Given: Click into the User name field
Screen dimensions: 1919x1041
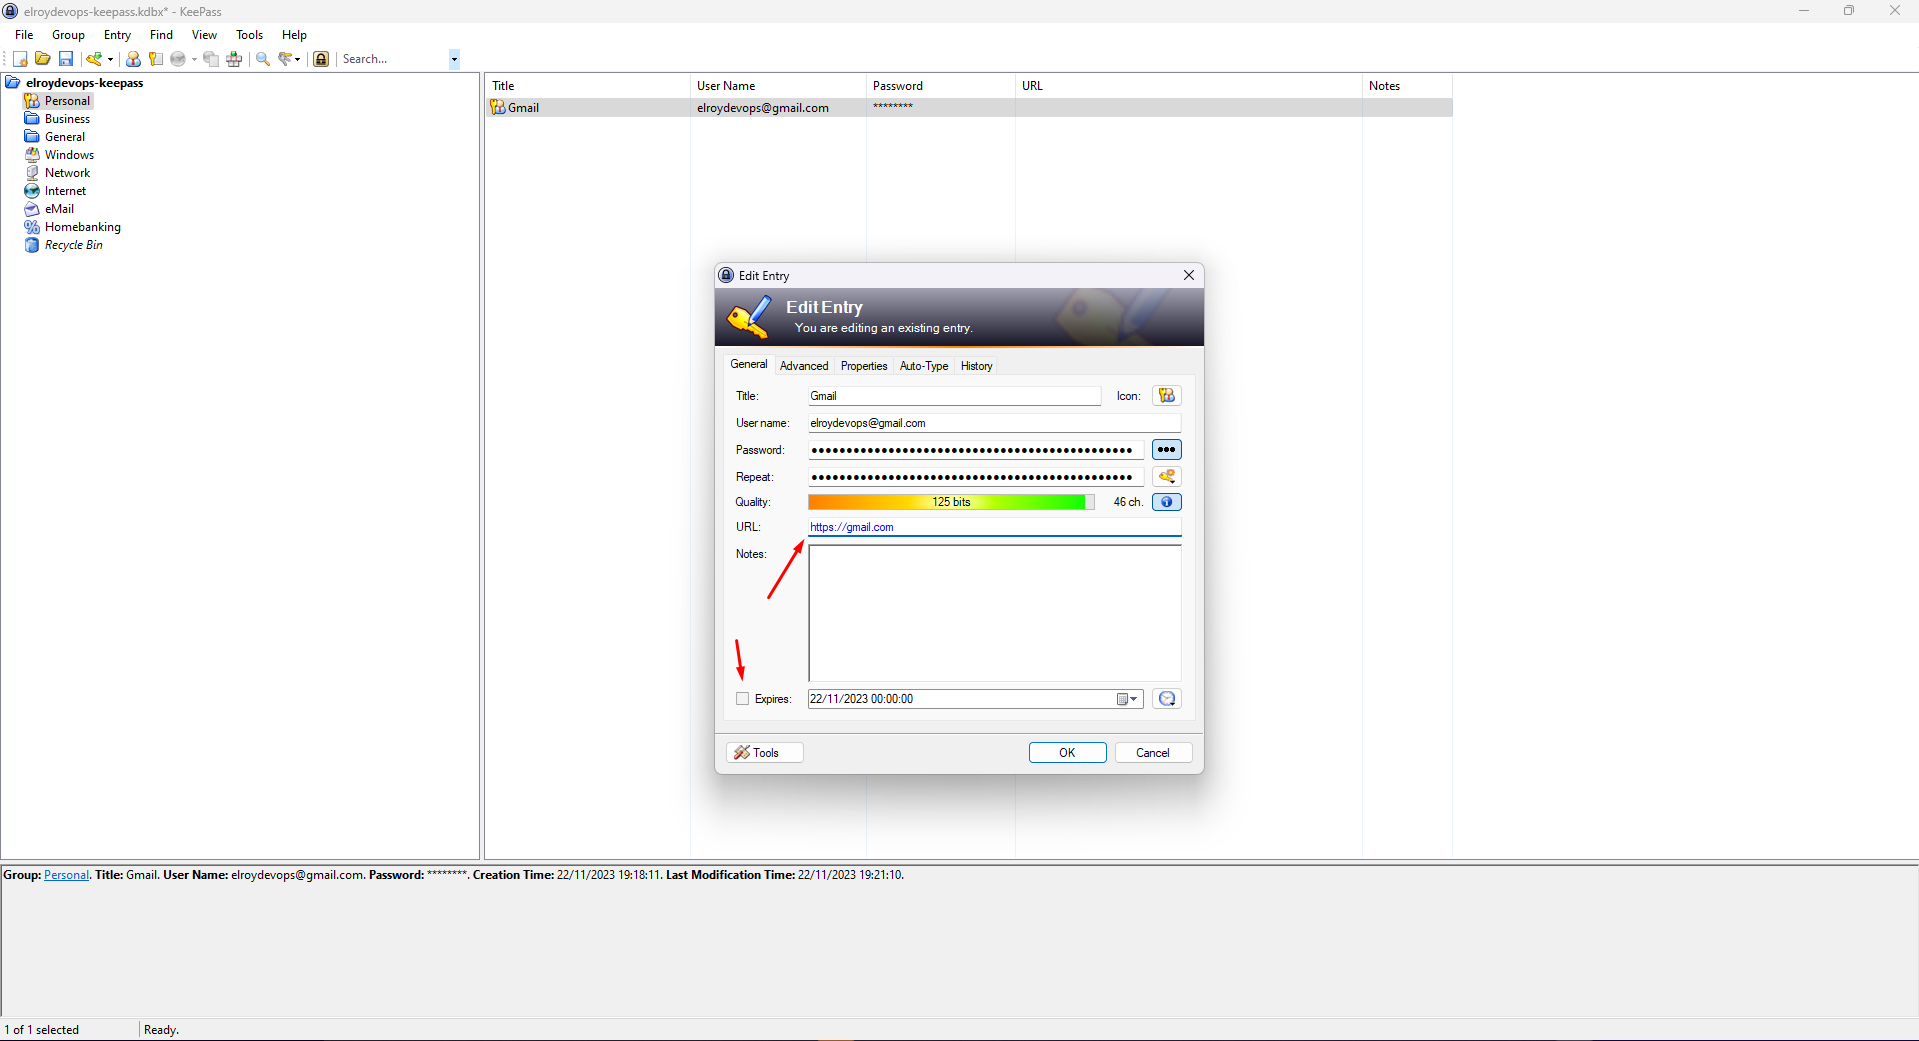Looking at the screenshot, I should 994,423.
